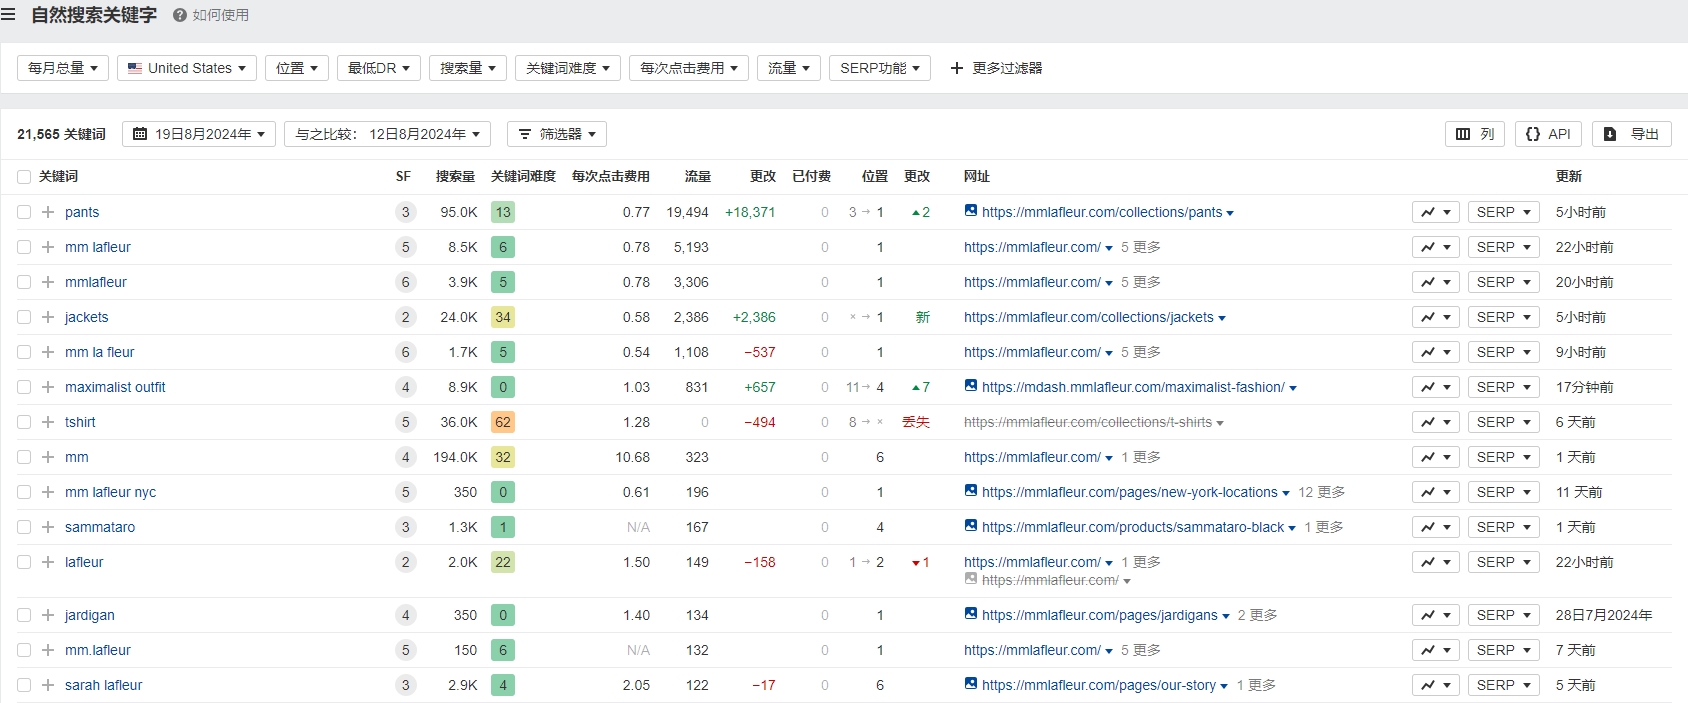Open the cost per click filter dropdown
Image resolution: width=1688 pixels, height=703 pixels.
click(689, 68)
